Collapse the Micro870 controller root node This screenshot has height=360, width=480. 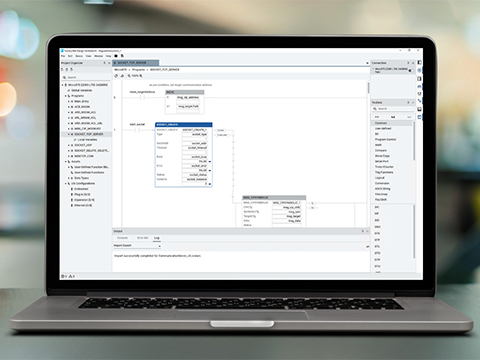62,85
